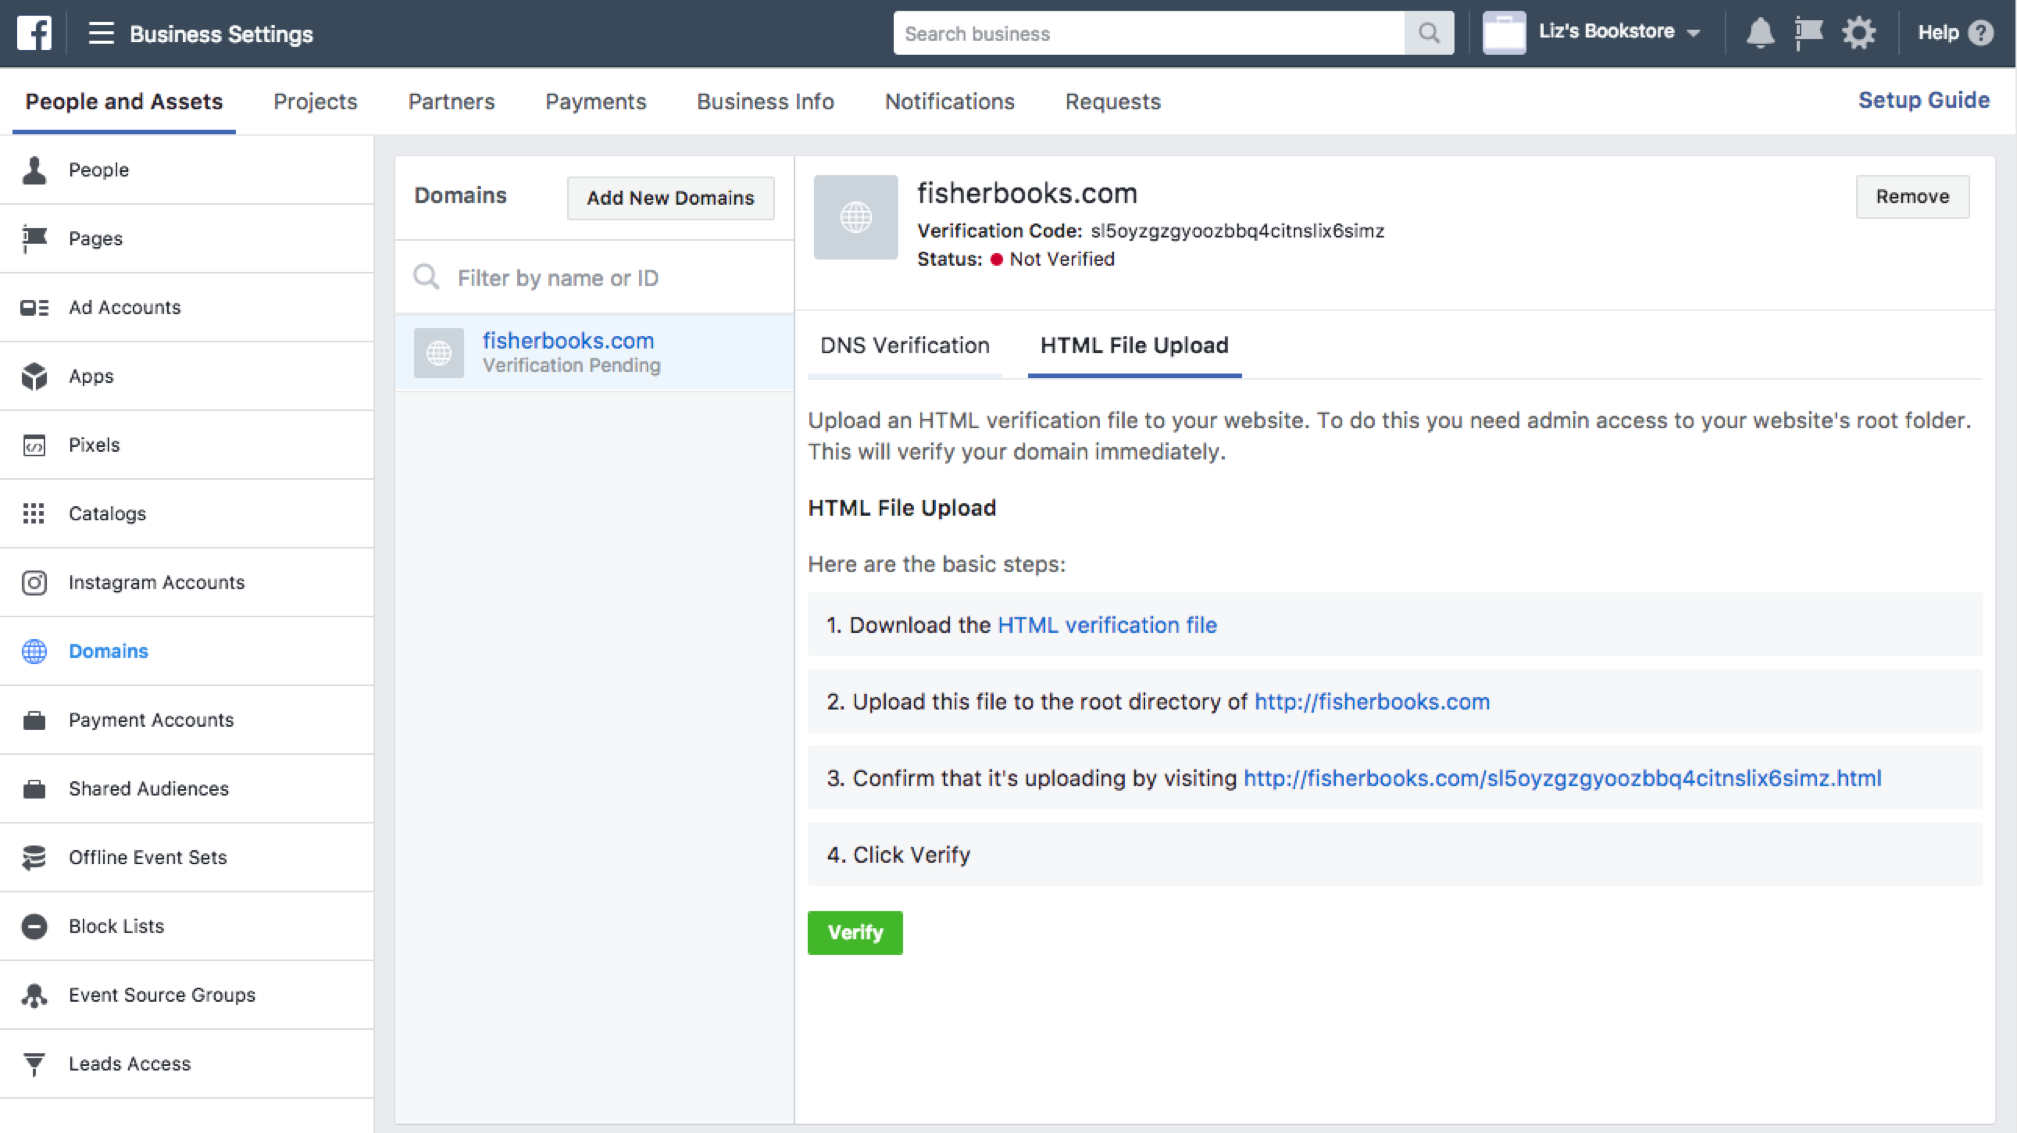The height and width of the screenshot is (1133, 2017).
Task: Download the HTML verification file link
Action: point(1107,625)
